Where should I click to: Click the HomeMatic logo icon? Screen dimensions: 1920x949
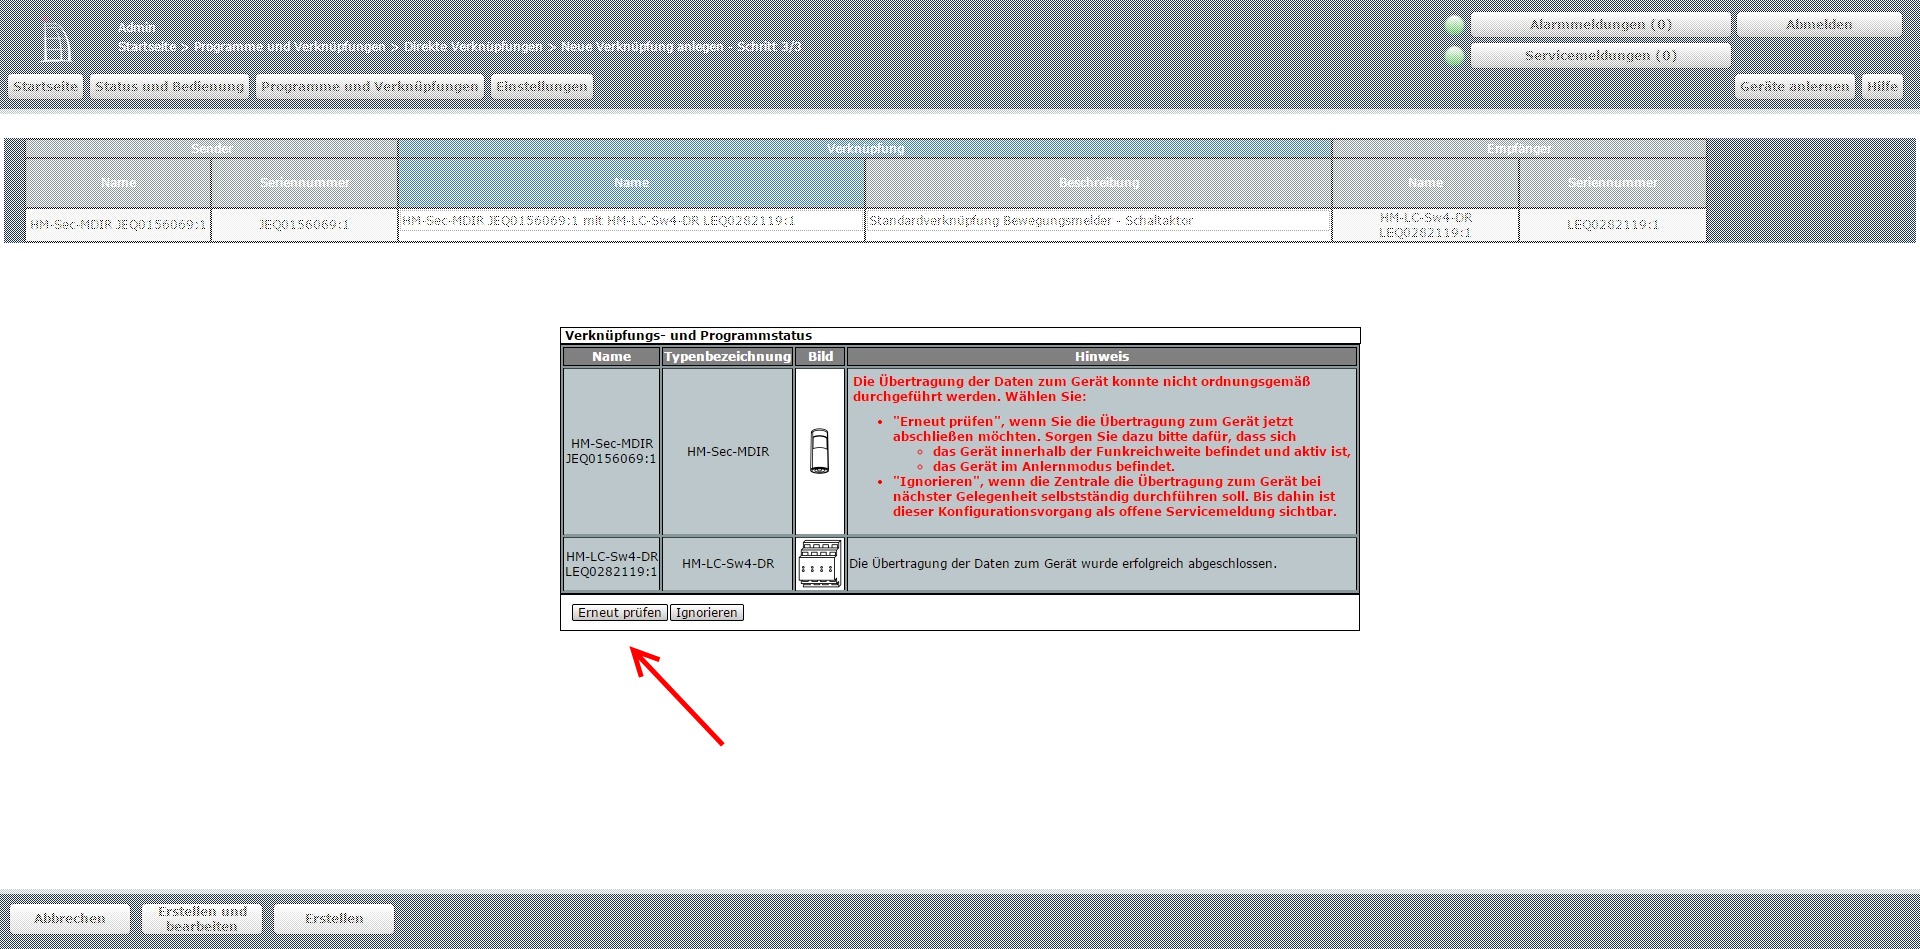(57, 44)
